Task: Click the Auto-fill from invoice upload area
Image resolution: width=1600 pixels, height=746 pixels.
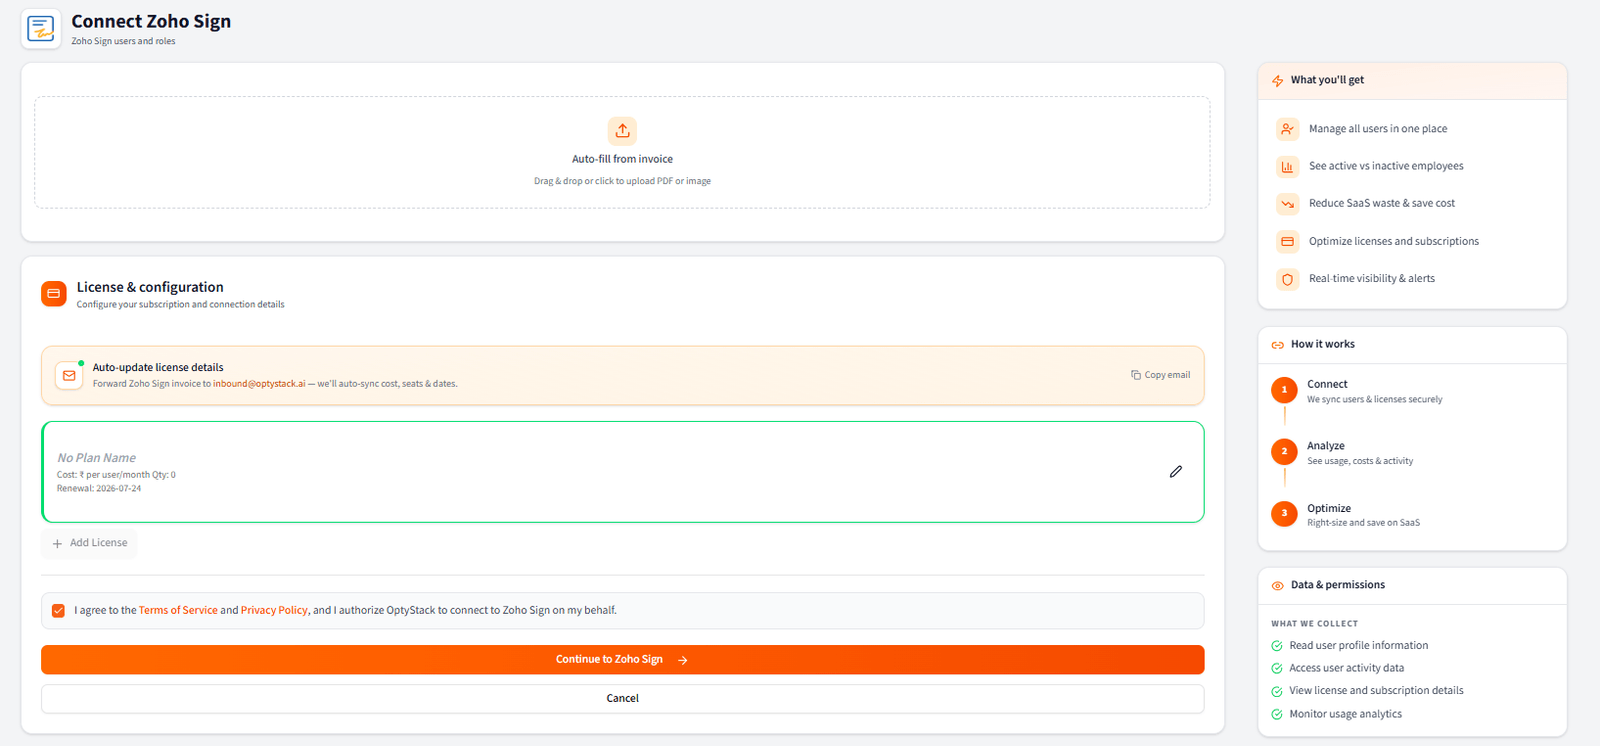Action: (x=622, y=153)
